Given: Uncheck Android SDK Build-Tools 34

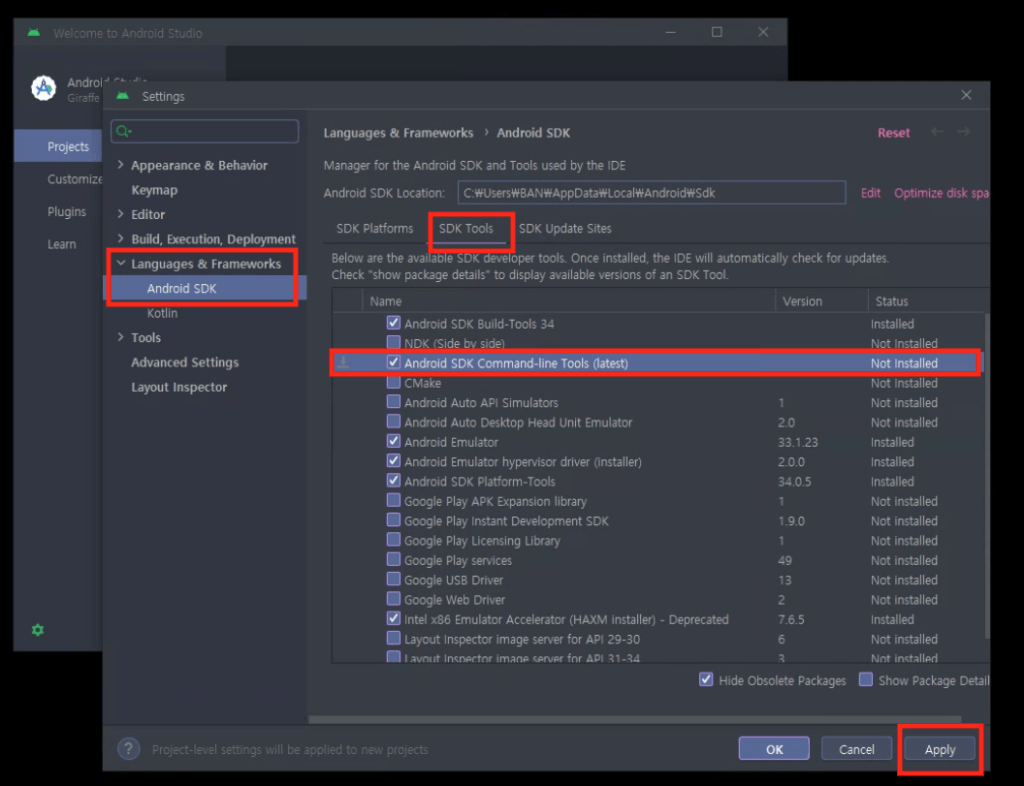Looking at the screenshot, I should point(393,322).
